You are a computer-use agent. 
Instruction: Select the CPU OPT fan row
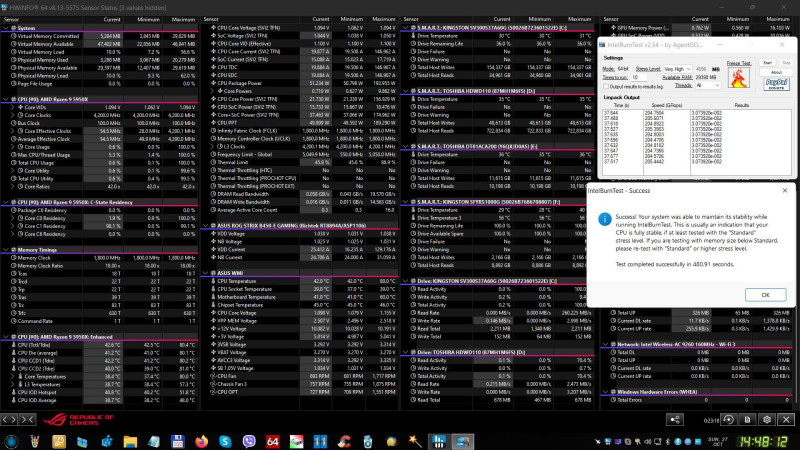click(299, 392)
